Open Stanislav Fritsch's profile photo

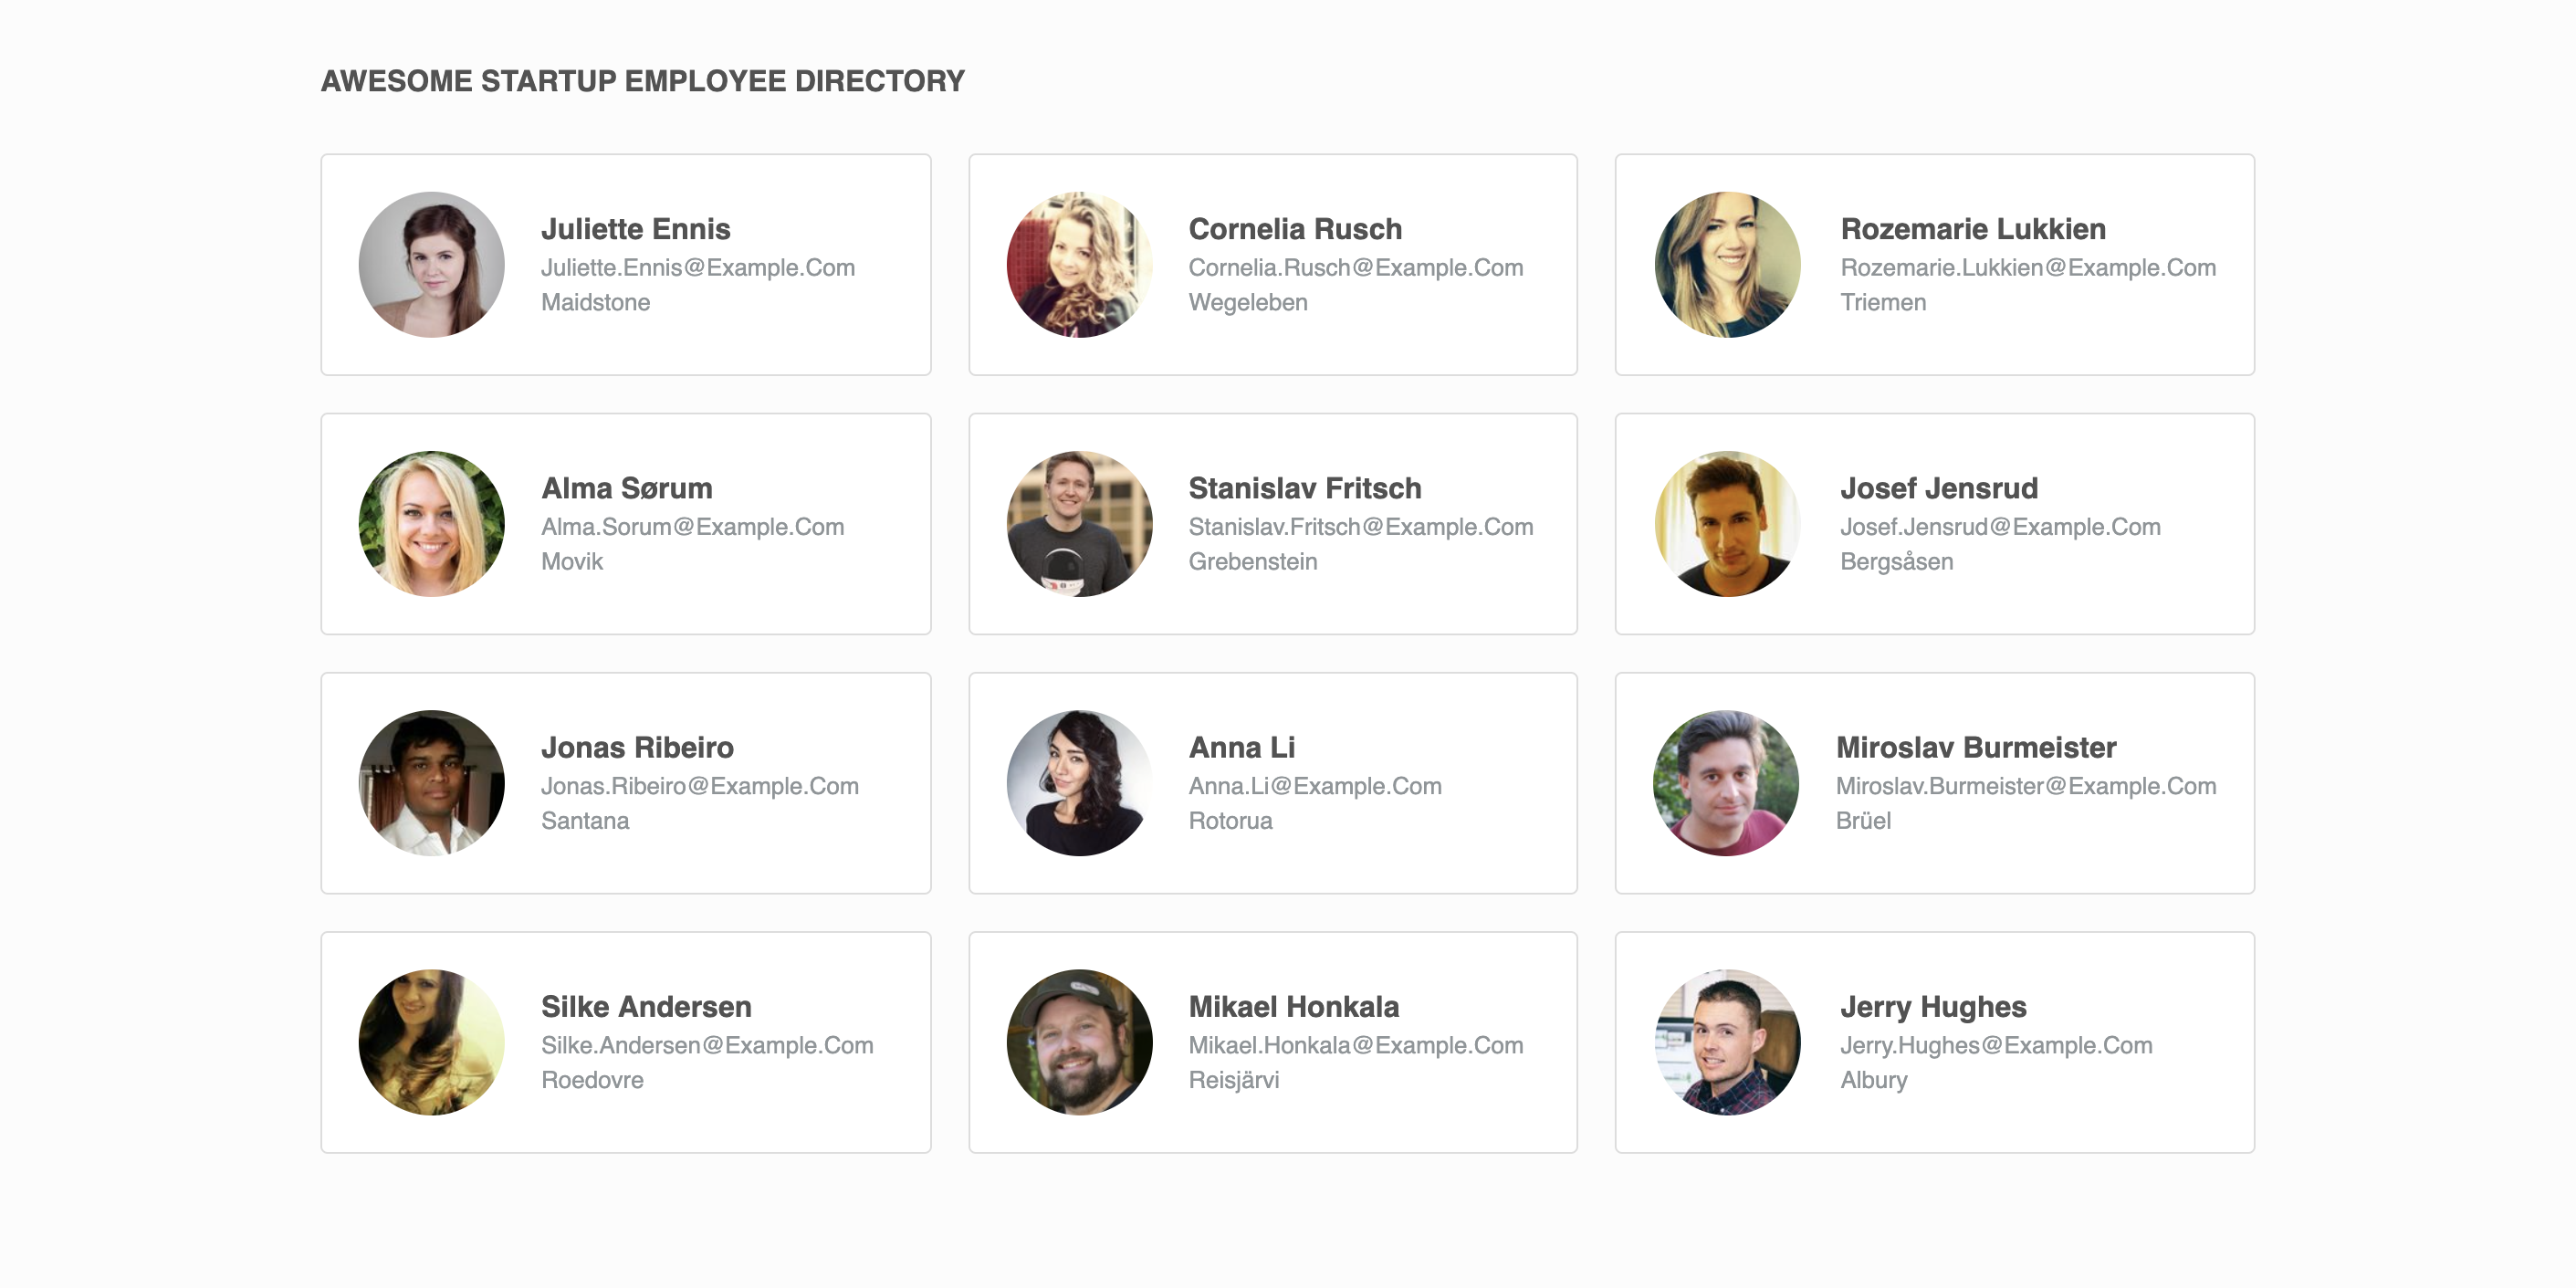1079,524
